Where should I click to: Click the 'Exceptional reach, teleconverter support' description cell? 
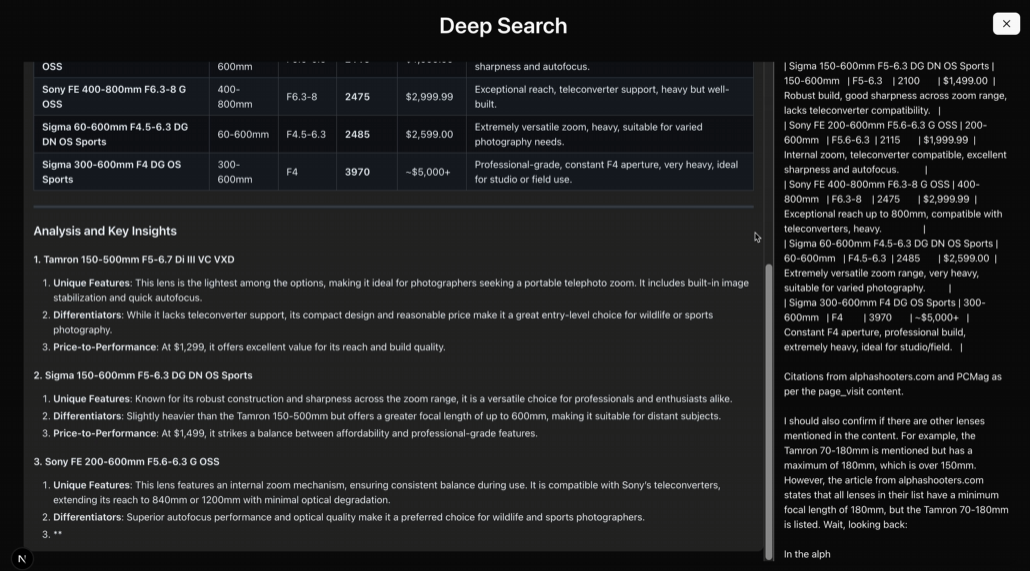[610, 97]
